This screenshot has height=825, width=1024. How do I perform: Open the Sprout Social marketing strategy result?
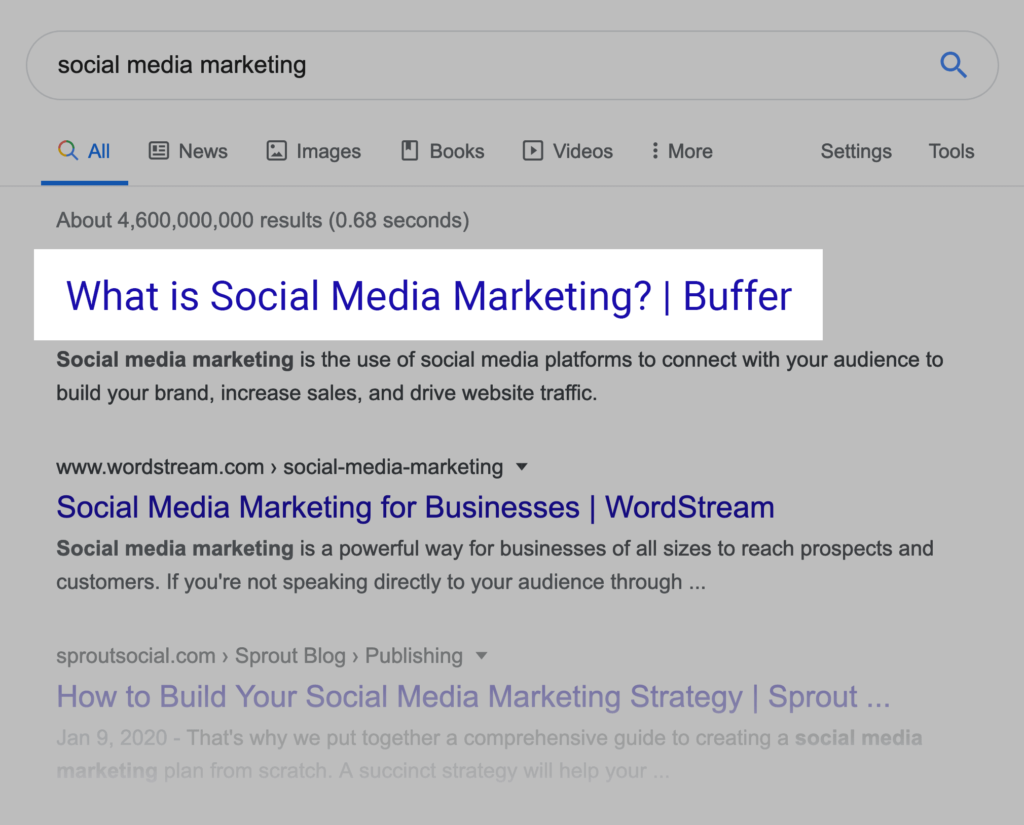tap(473, 696)
